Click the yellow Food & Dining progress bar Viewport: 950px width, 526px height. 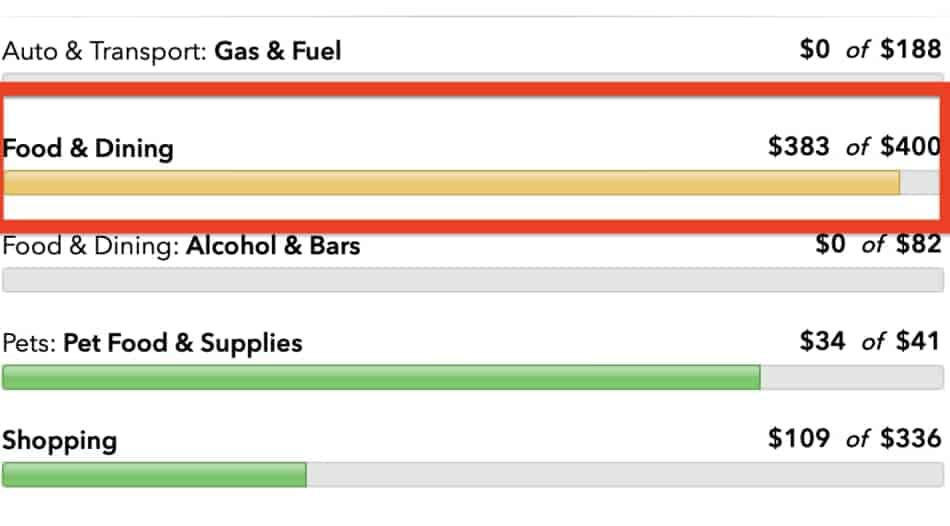pos(451,182)
